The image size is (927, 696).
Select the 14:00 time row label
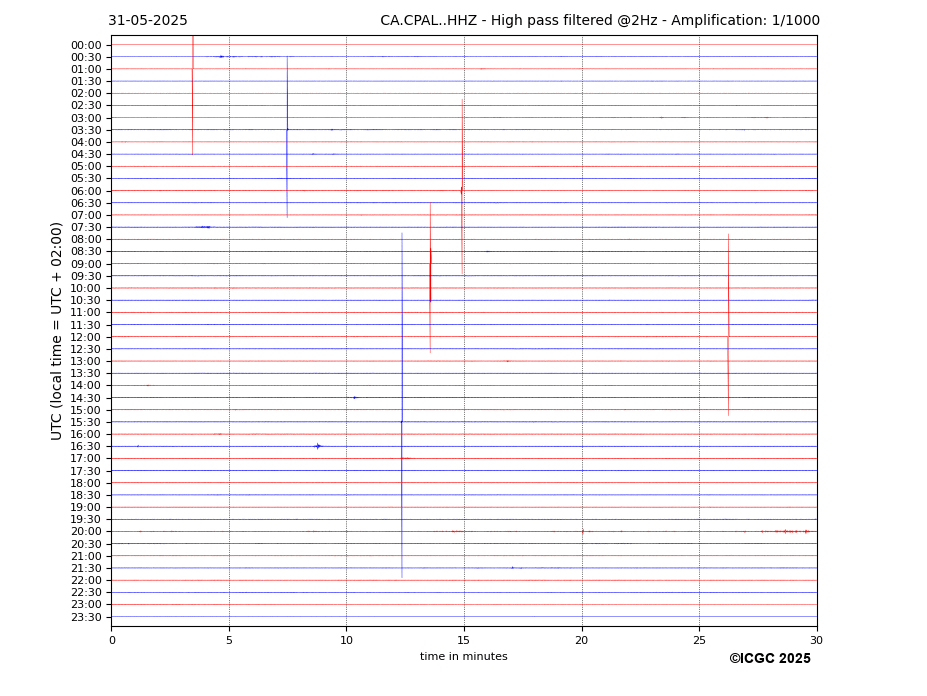(x=86, y=386)
